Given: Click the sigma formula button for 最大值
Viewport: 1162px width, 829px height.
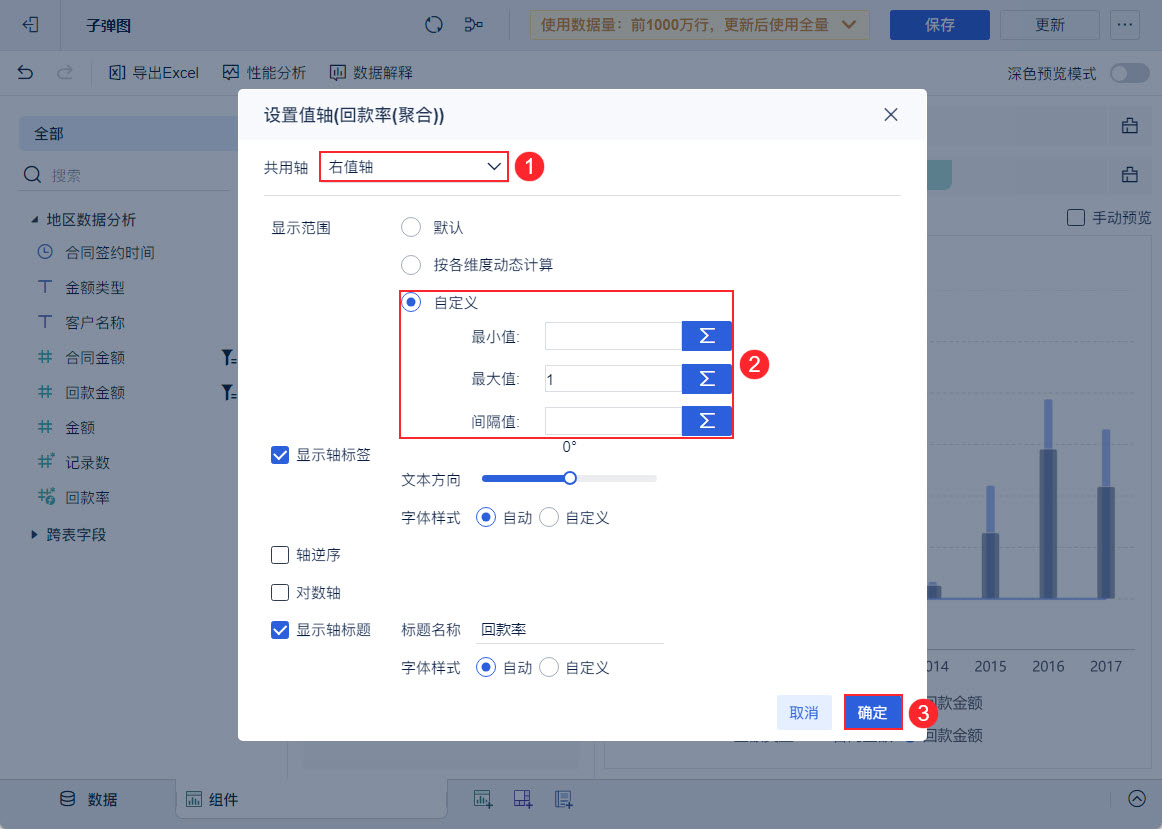Looking at the screenshot, I should (707, 379).
